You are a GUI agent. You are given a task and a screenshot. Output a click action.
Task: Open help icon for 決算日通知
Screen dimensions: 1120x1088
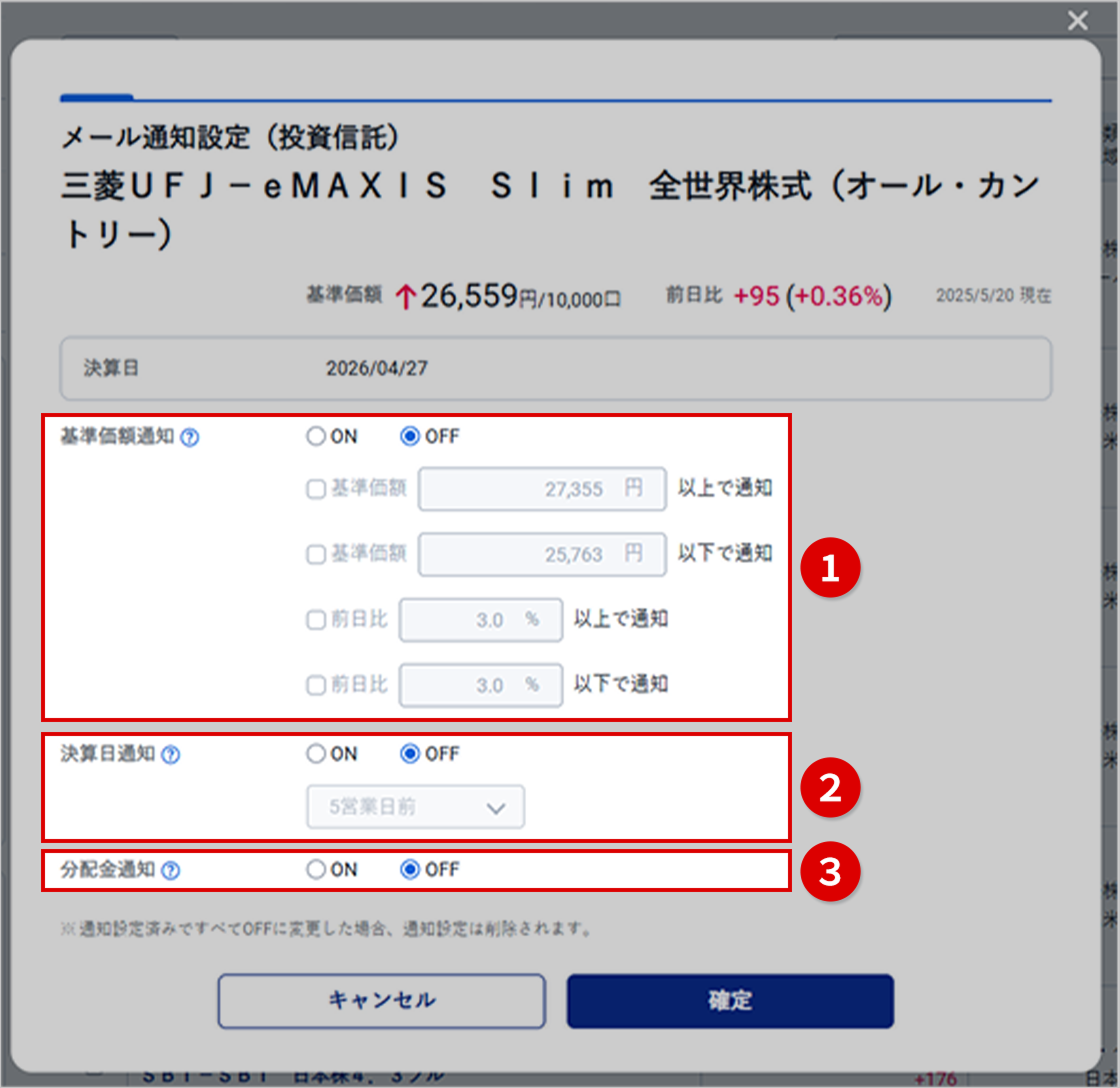(x=171, y=754)
